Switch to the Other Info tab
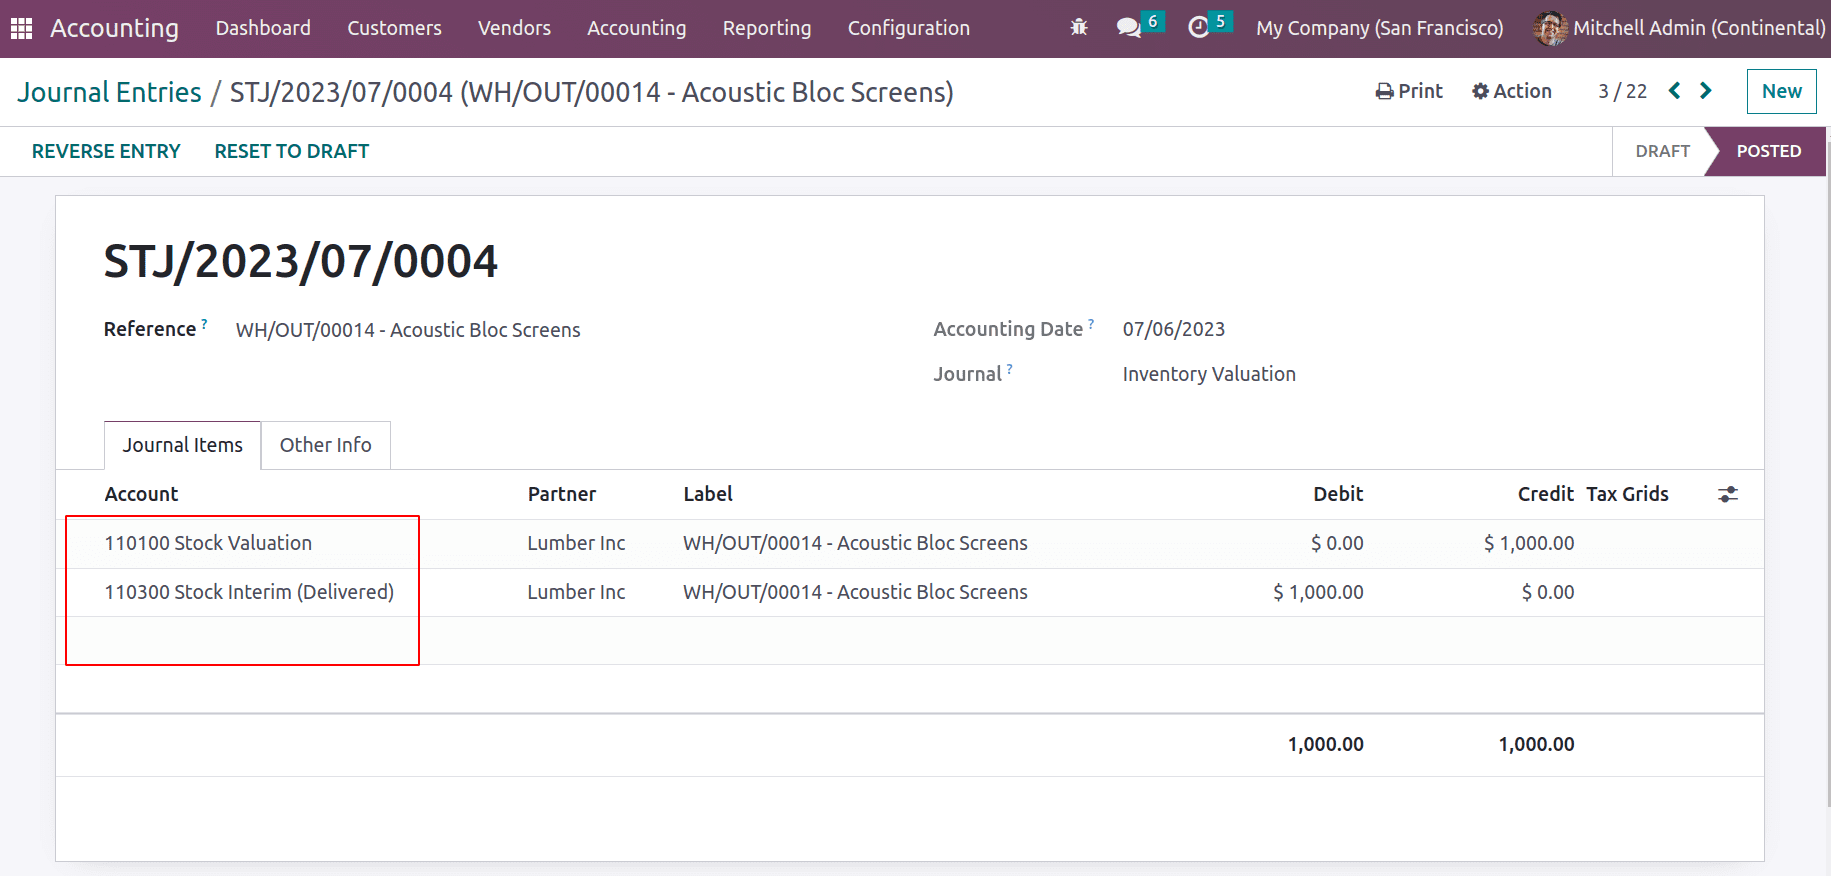Screen dimensions: 1831x876 [x=325, y=445]
